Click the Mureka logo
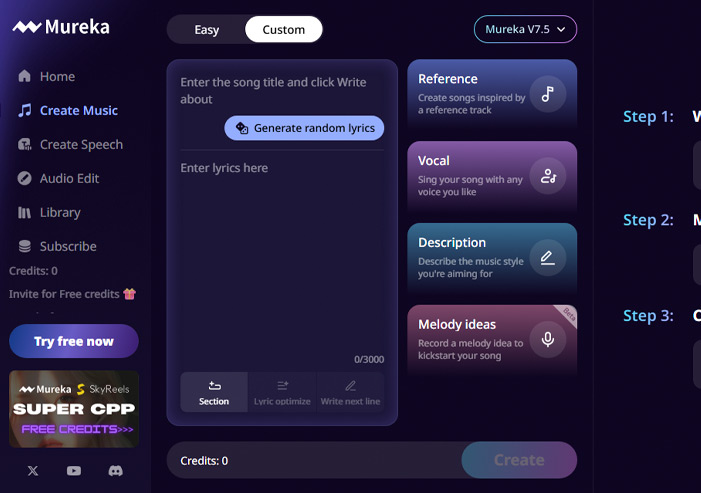Screen dimensions: 701x493 click(x=61, y=27)
